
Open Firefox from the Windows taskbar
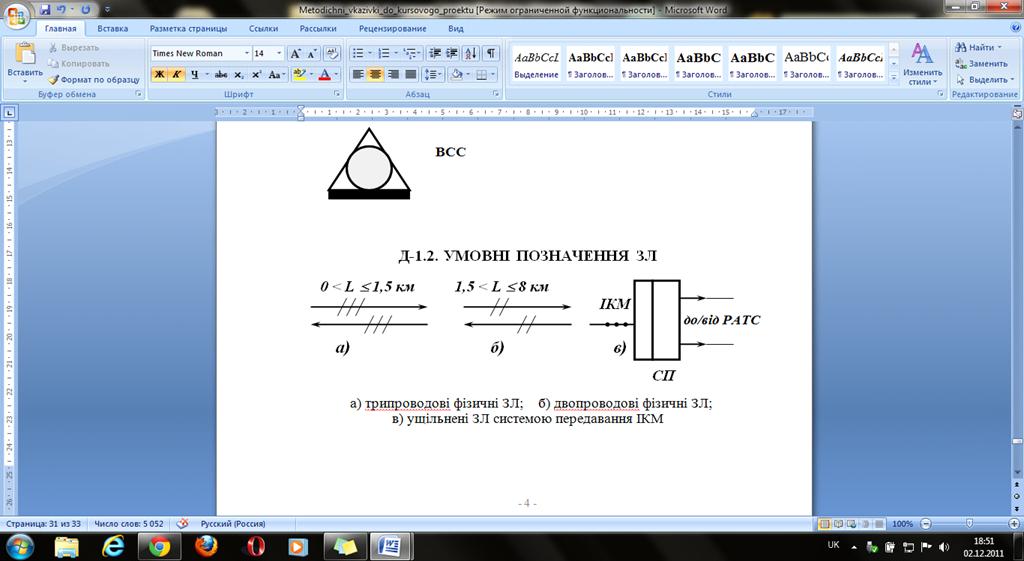[x=207, y=546]
